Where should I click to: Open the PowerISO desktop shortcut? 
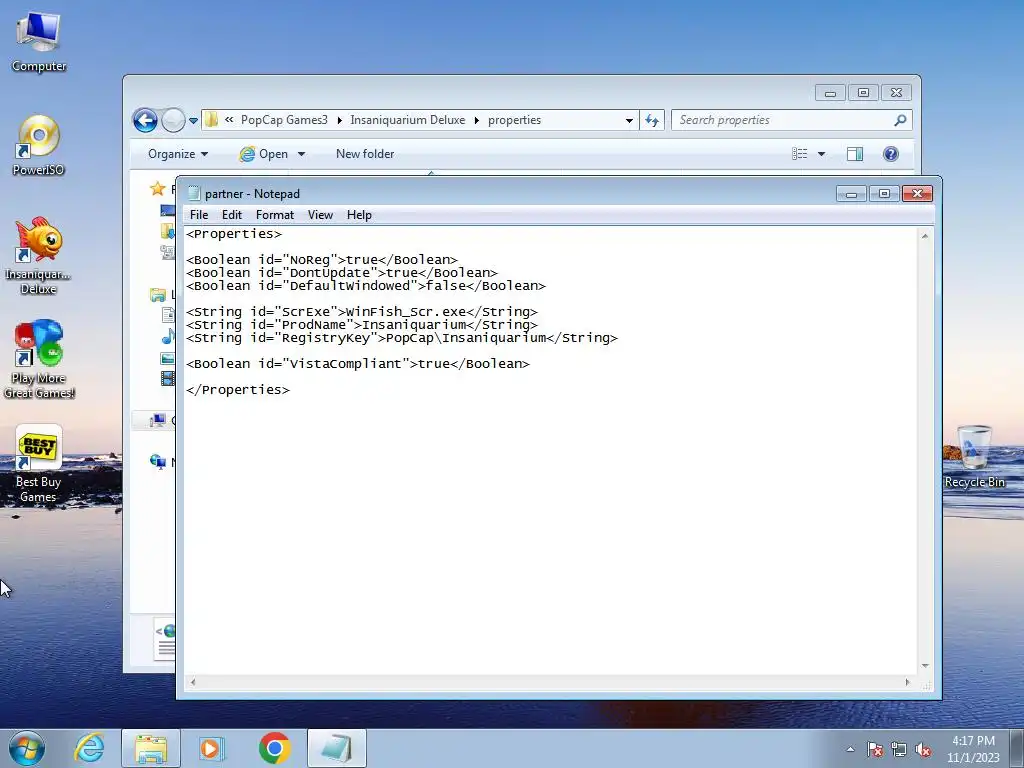tap(39, 145)
